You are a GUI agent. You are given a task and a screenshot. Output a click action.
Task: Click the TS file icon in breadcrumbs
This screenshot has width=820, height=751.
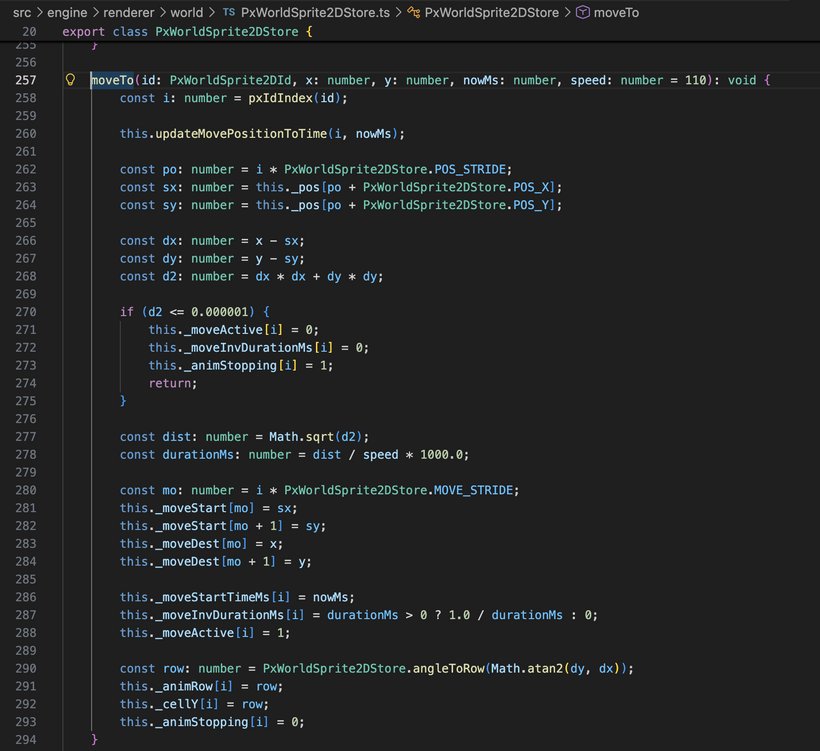229,13
